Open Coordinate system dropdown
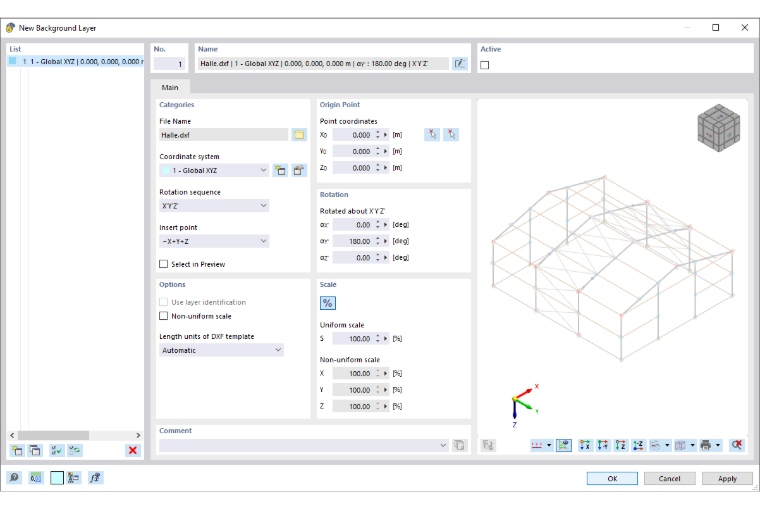Viewport: 760px width, 509px height. pos(214,170)
